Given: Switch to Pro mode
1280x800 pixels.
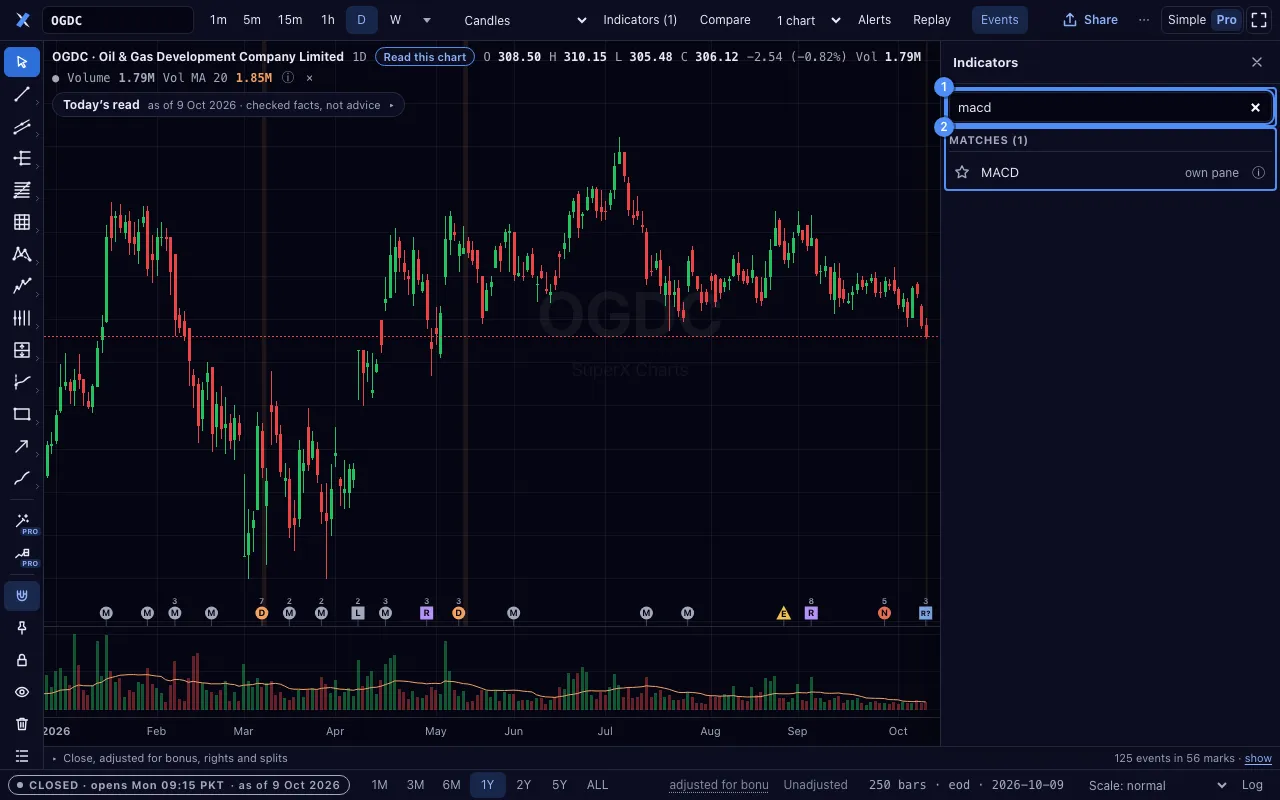Looking at the screenshot, I should click(1226, 20).
